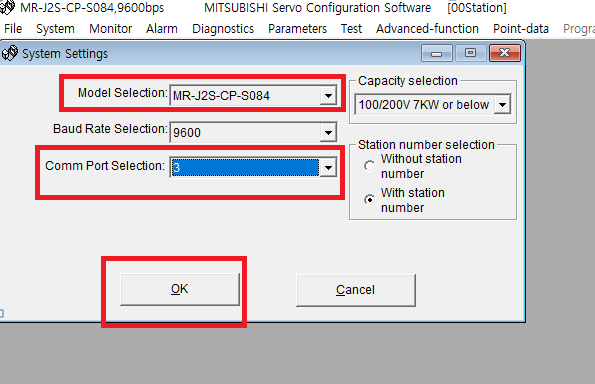Click the System Settings window icon
595x384 pixels.
point(9,54)
